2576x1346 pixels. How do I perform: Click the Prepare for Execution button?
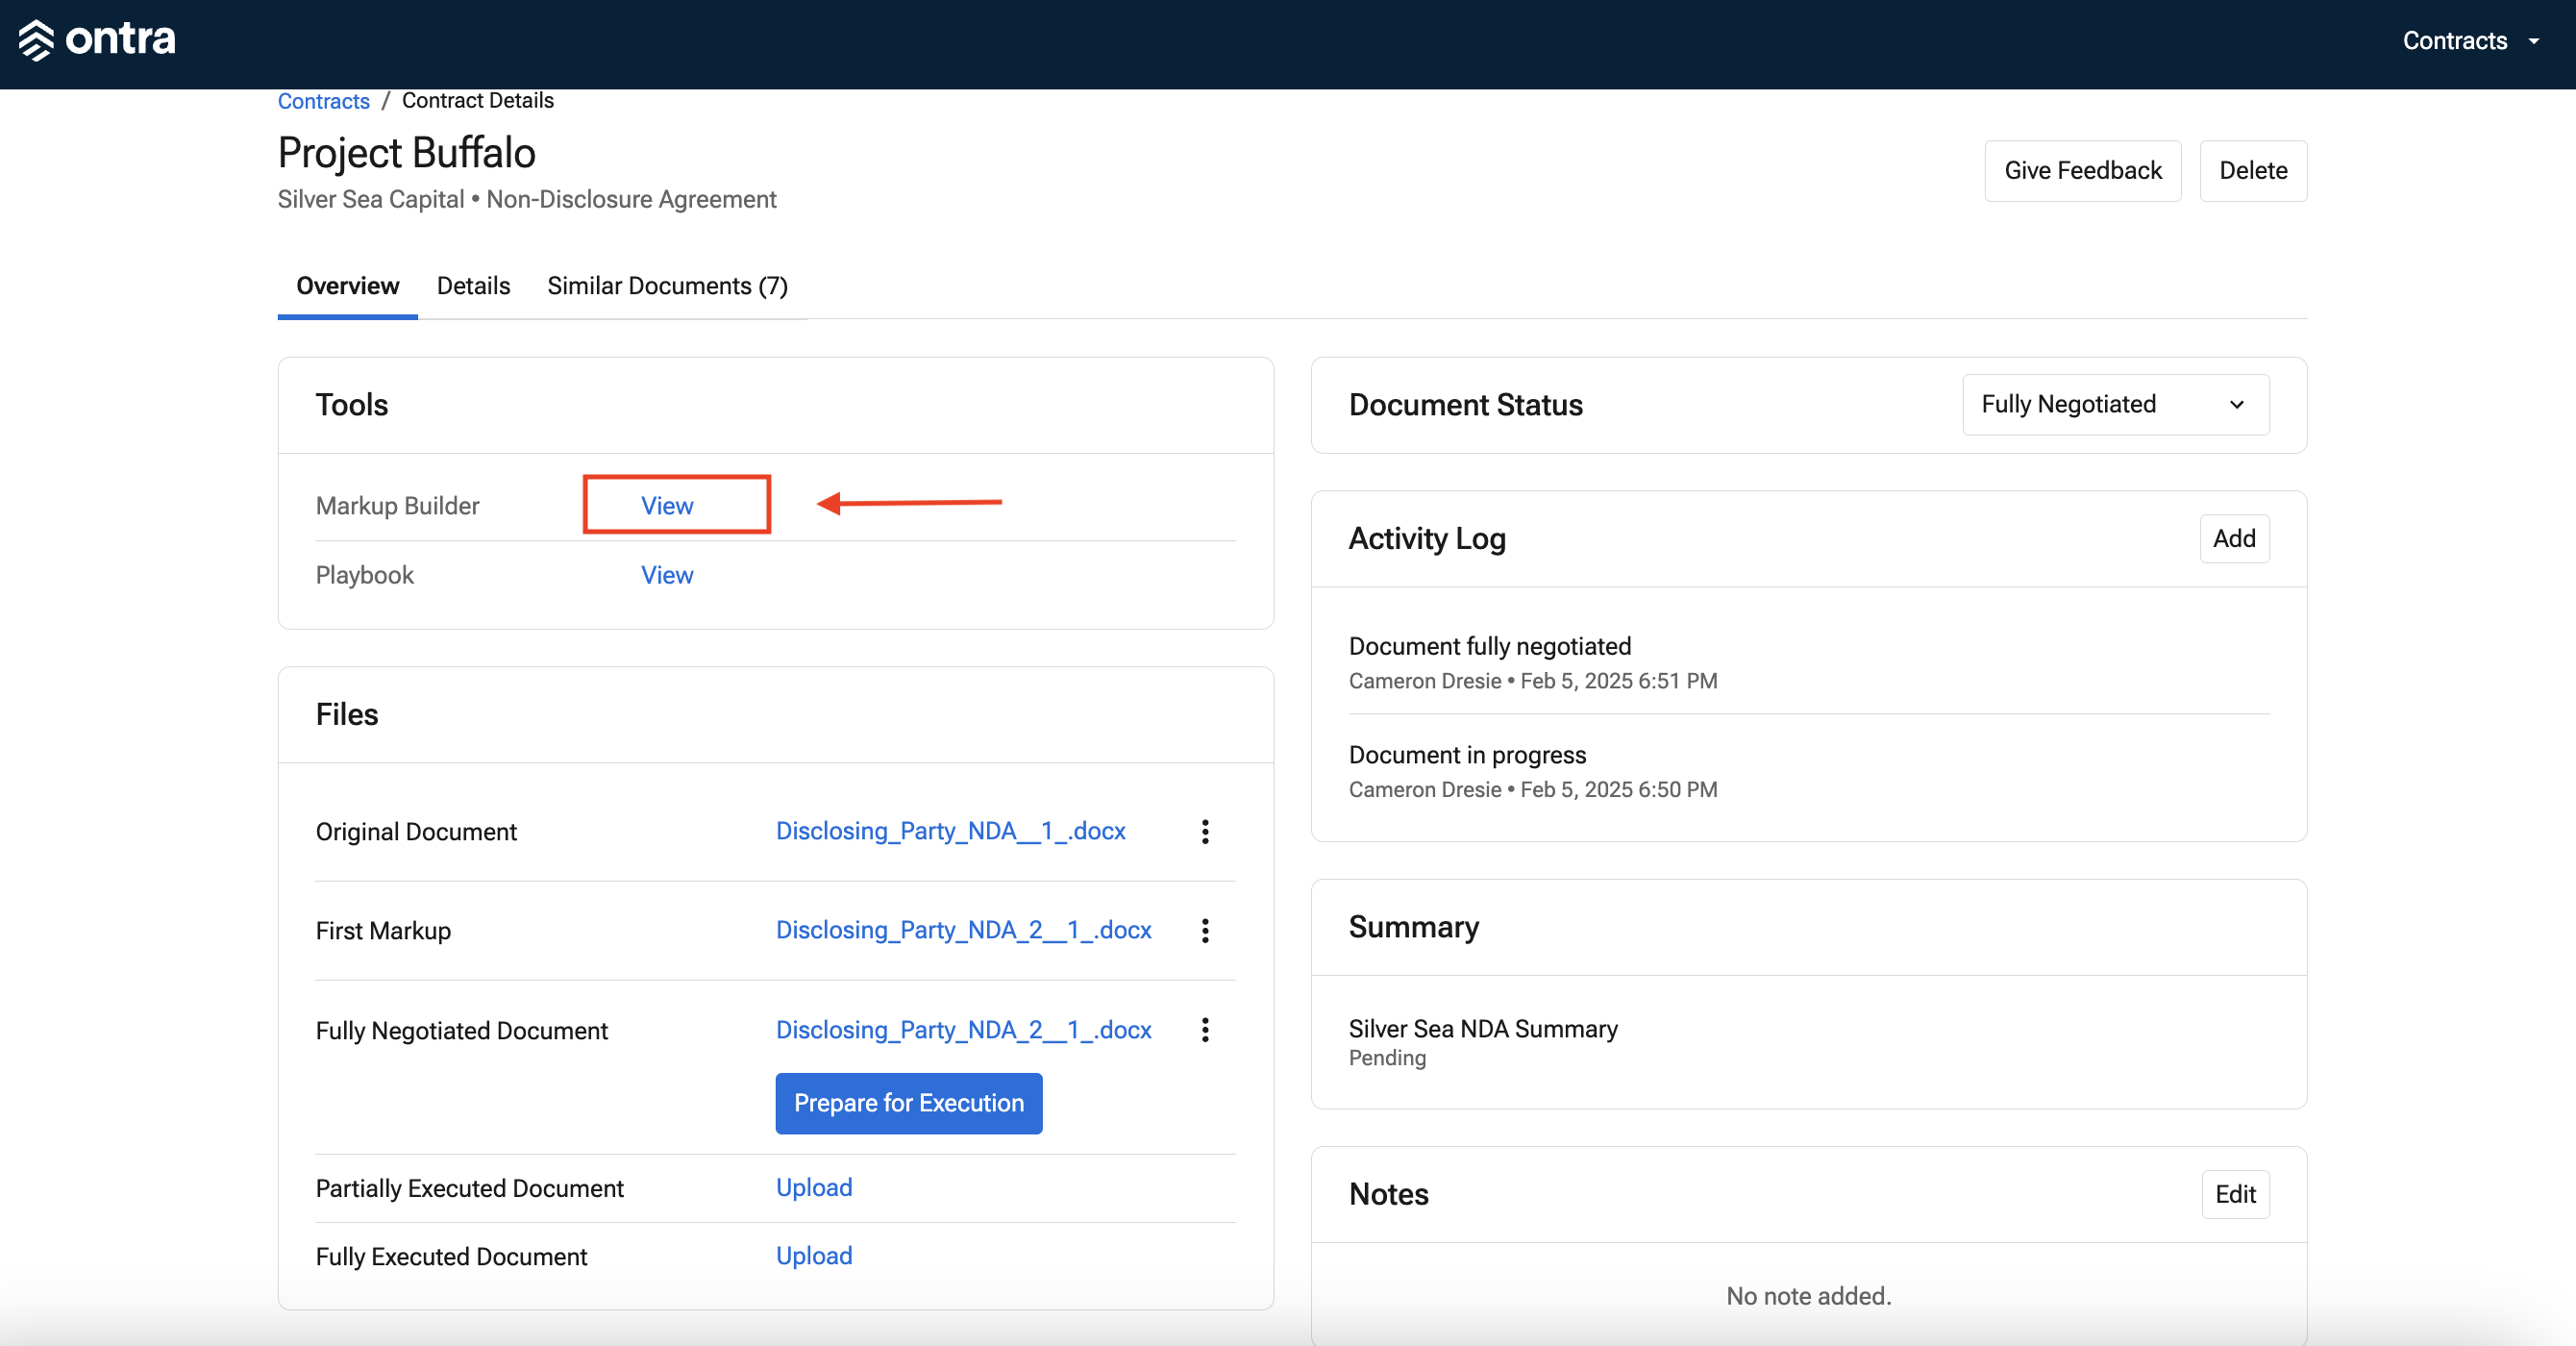908,1103
